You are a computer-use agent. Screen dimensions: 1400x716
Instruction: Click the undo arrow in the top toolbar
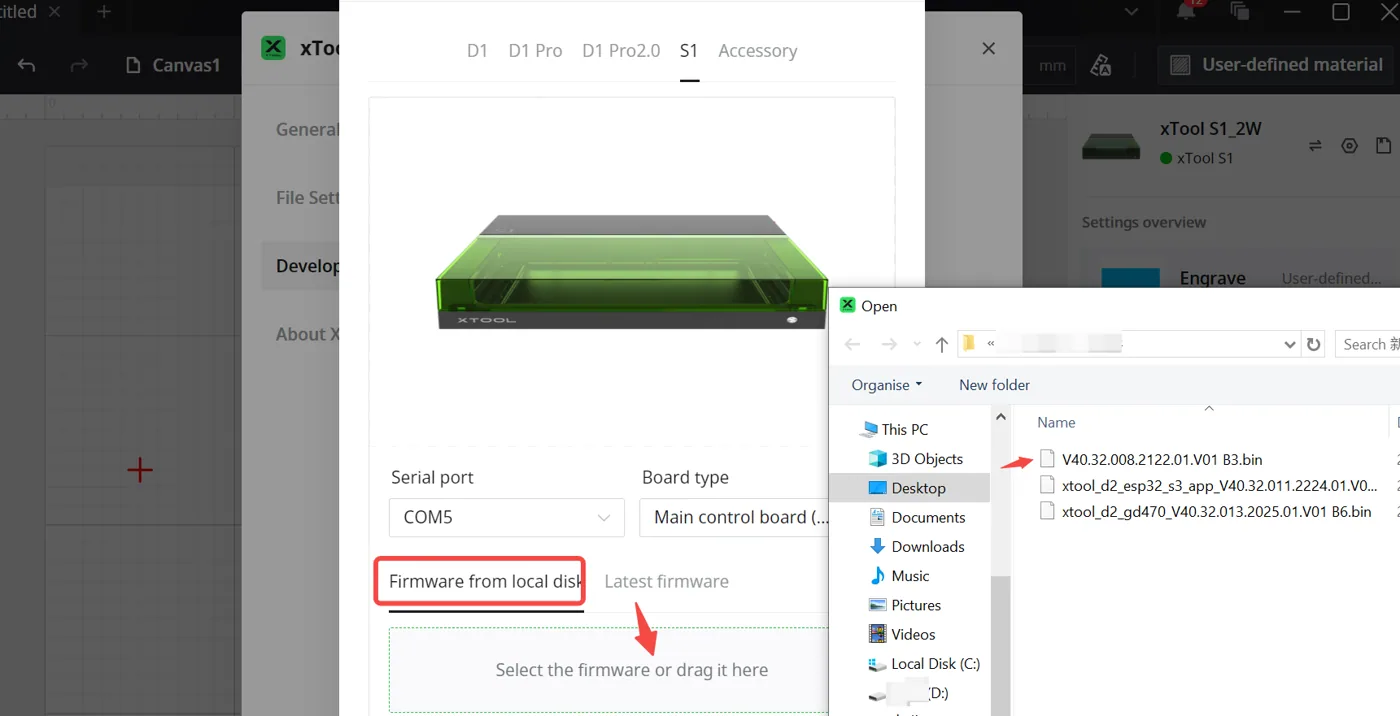coord(27,65)
